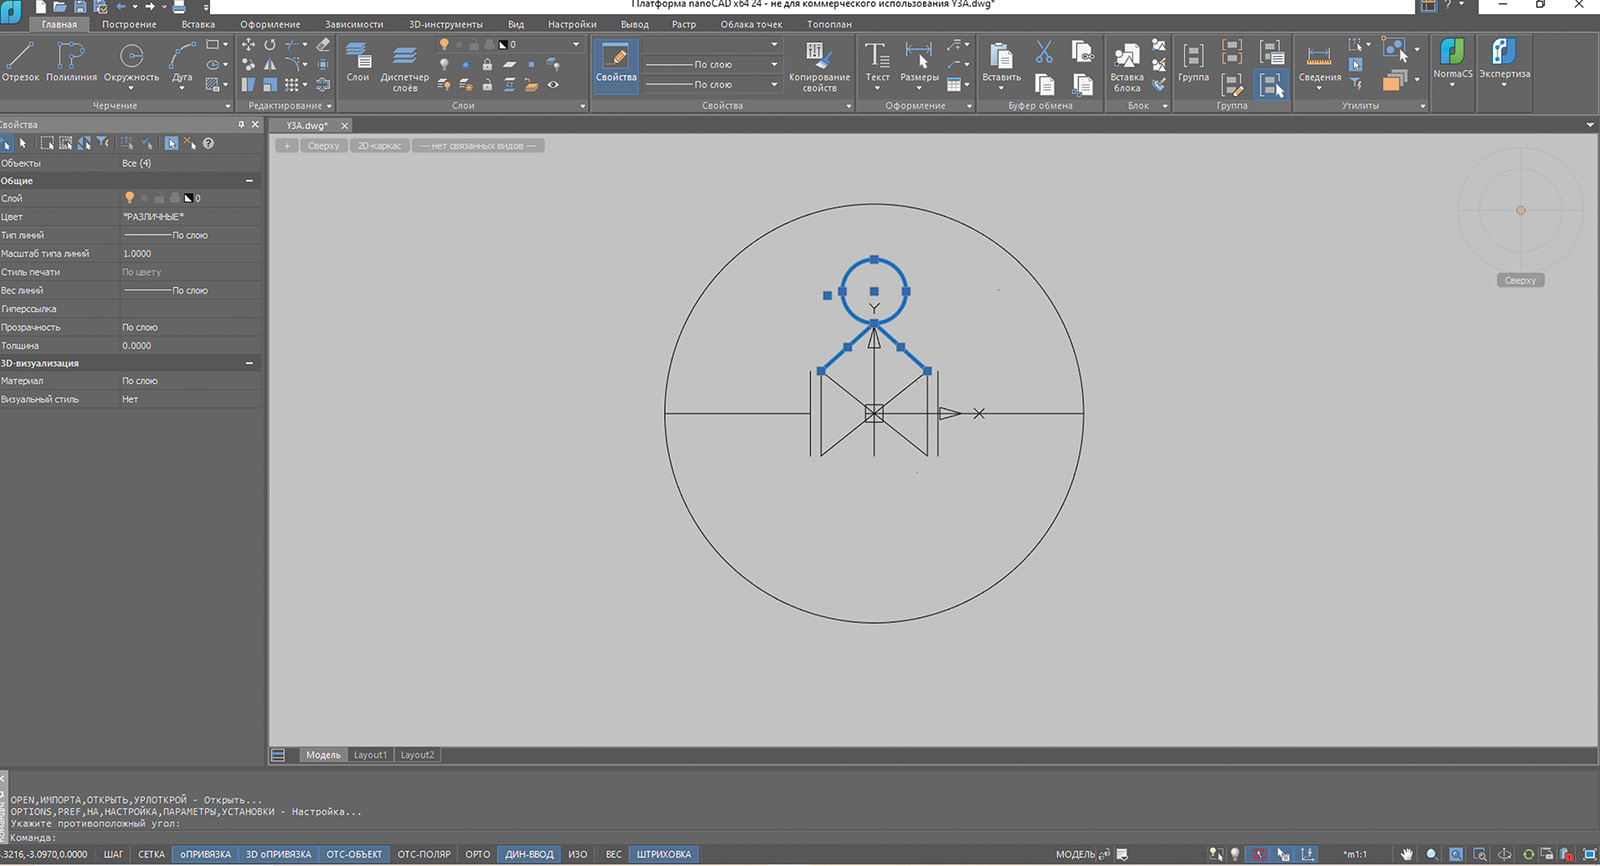This screenshot has height=866, width=1600.
Task: Toggle ОРТО mode in status bar
Action: 478,855
